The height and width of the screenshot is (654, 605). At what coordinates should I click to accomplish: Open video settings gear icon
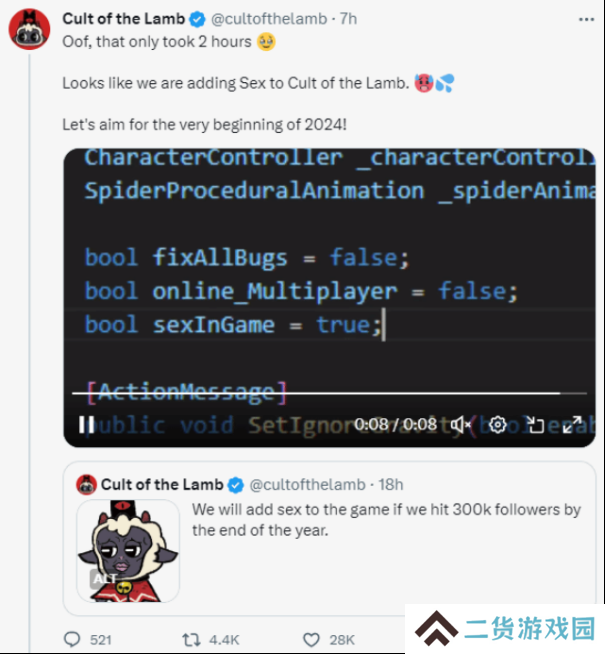[x=497, y=425]
